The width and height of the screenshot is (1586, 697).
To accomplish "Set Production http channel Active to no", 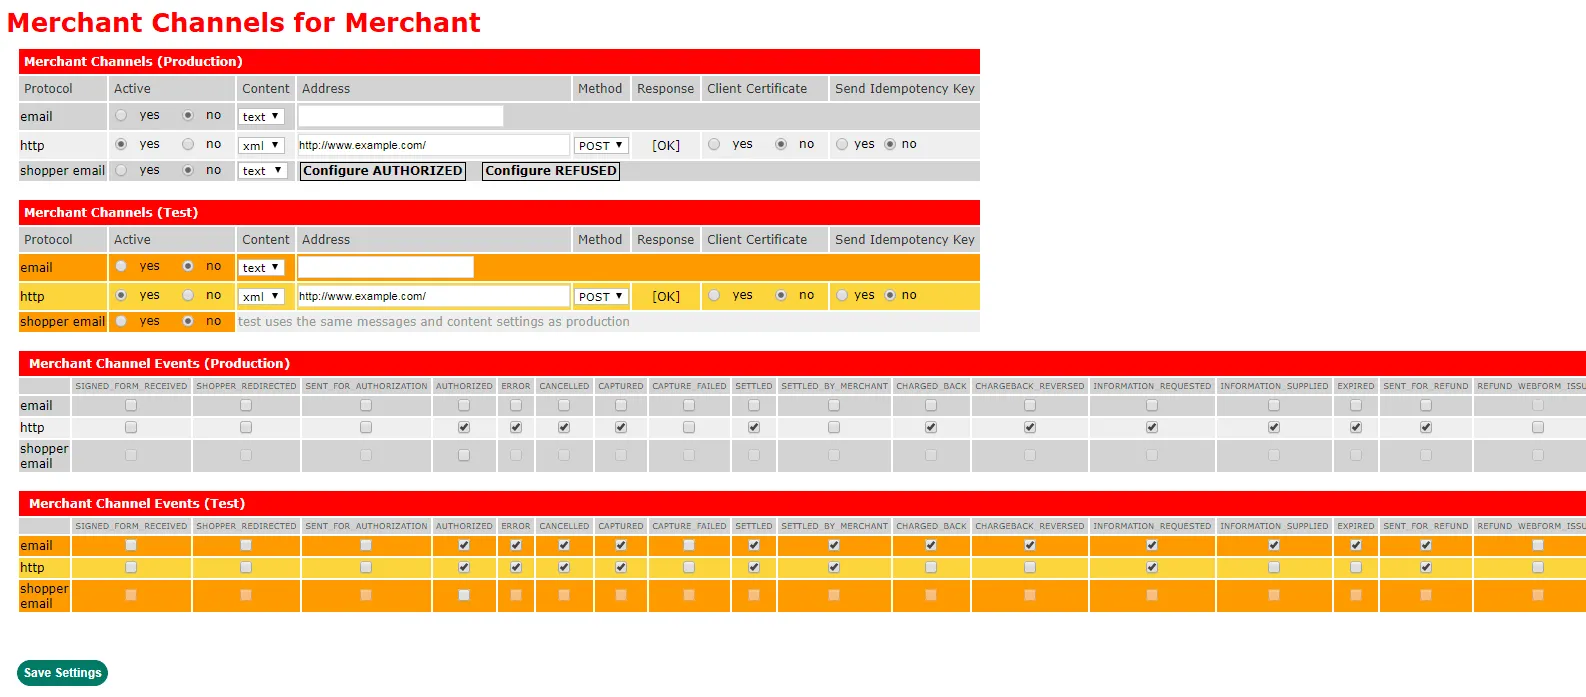I will click(188, 144).
